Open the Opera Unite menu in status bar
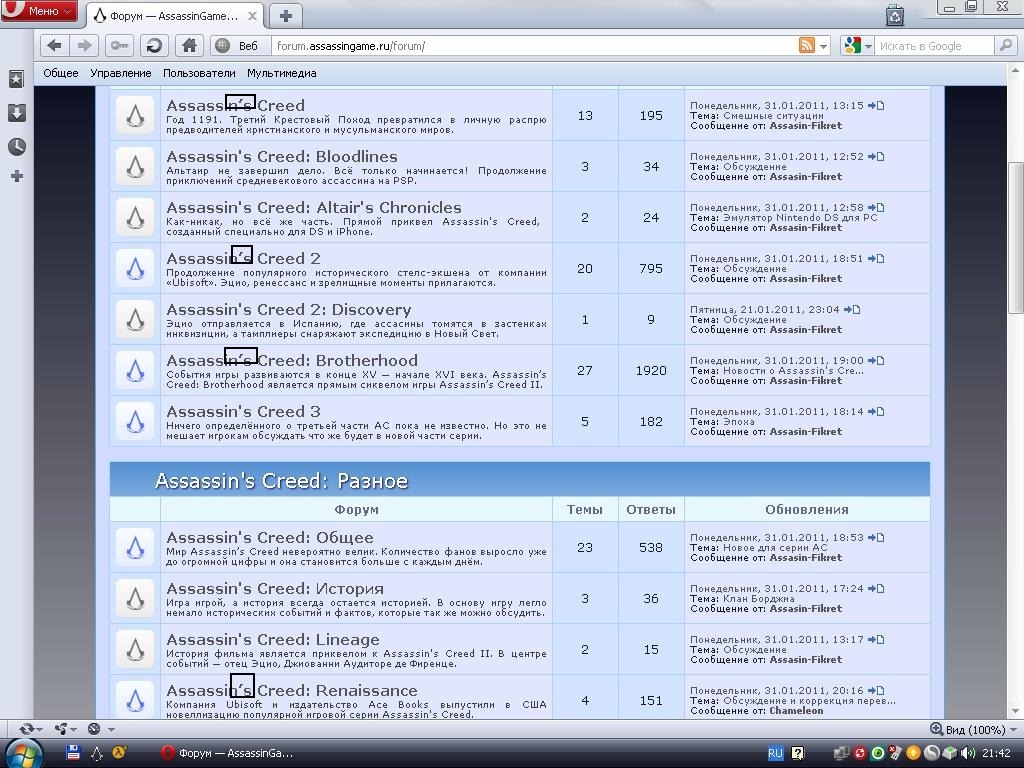1024x768 pixels. [x=65, y=729]
